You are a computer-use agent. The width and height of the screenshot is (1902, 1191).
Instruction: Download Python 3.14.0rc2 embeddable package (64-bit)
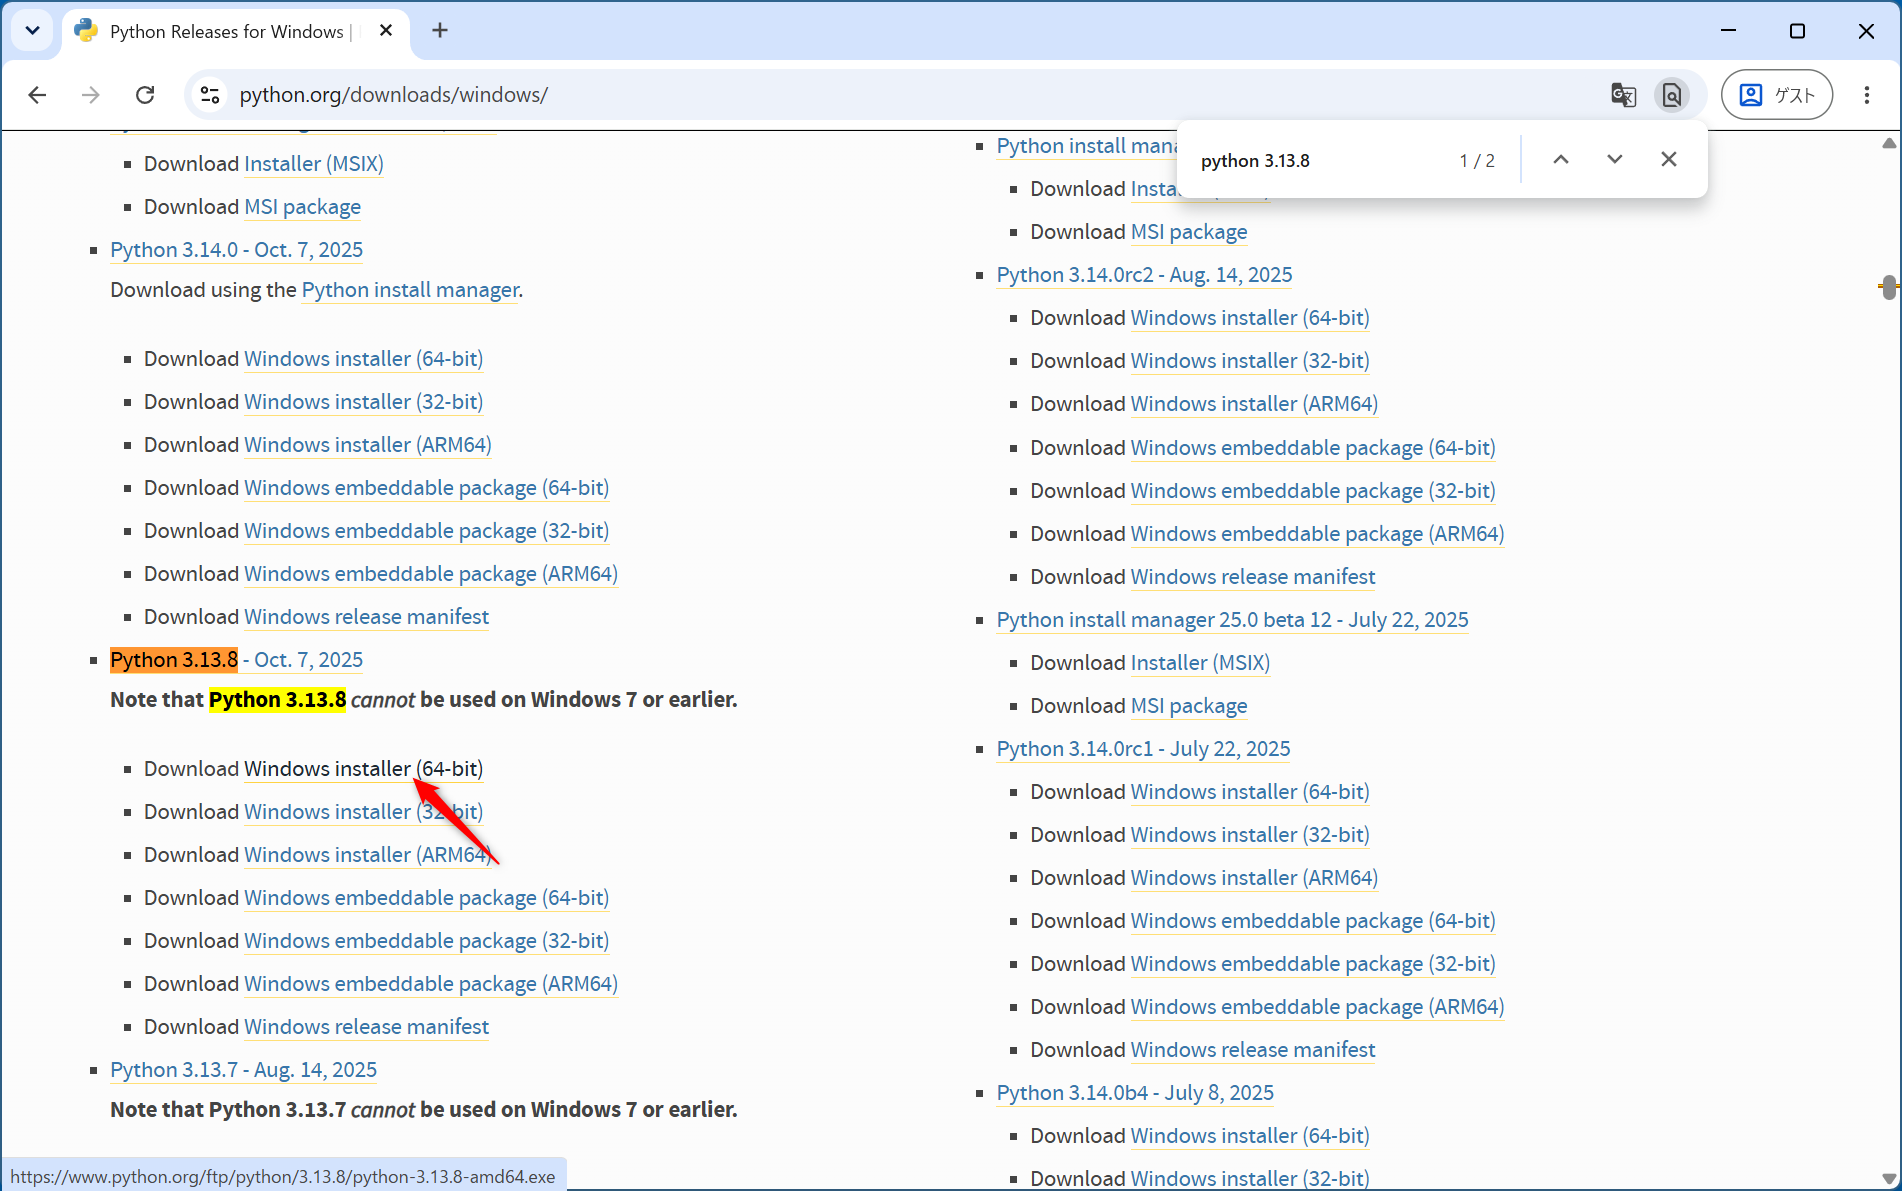1313,448
